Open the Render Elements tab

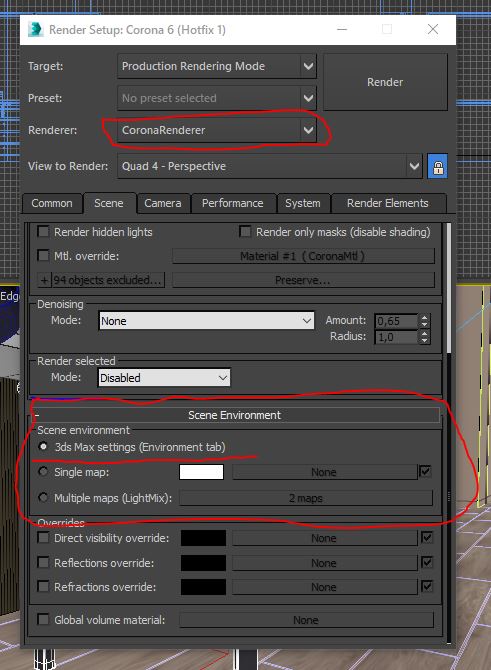point(388,203)
